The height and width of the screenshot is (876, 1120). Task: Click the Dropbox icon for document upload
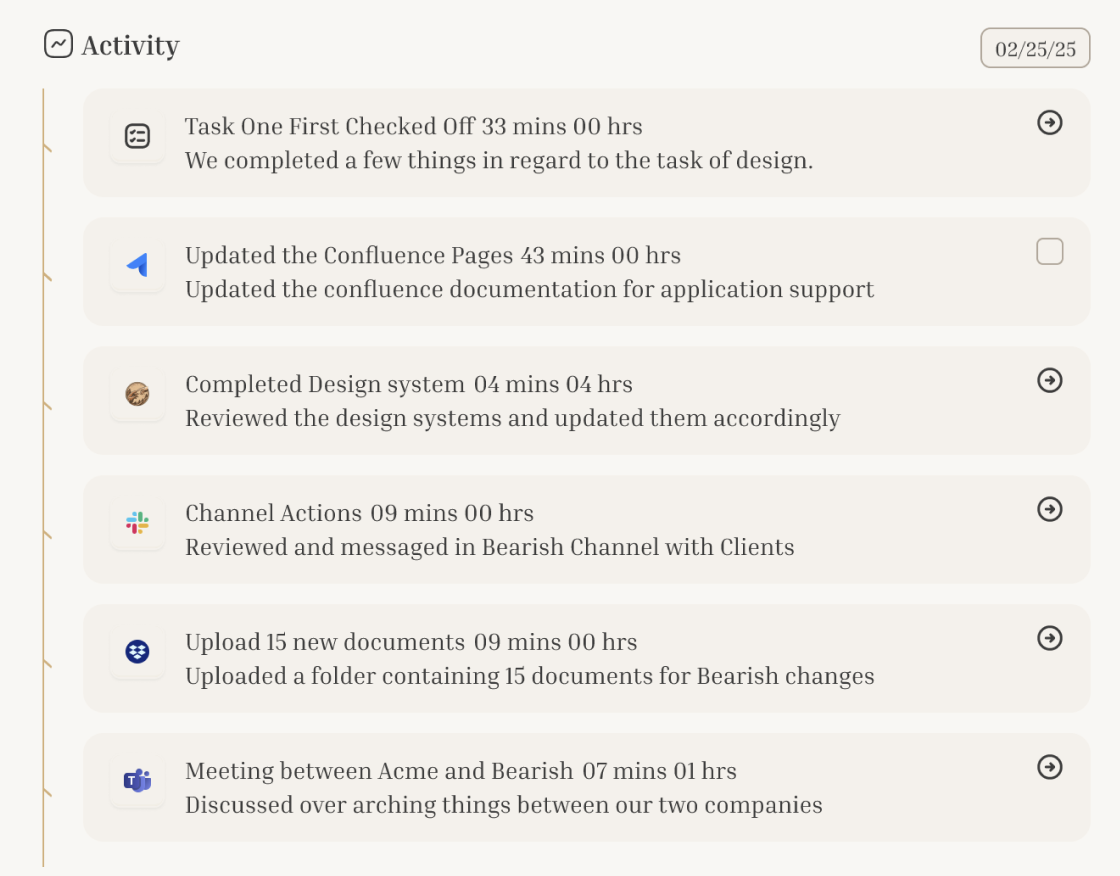(138, 652)
